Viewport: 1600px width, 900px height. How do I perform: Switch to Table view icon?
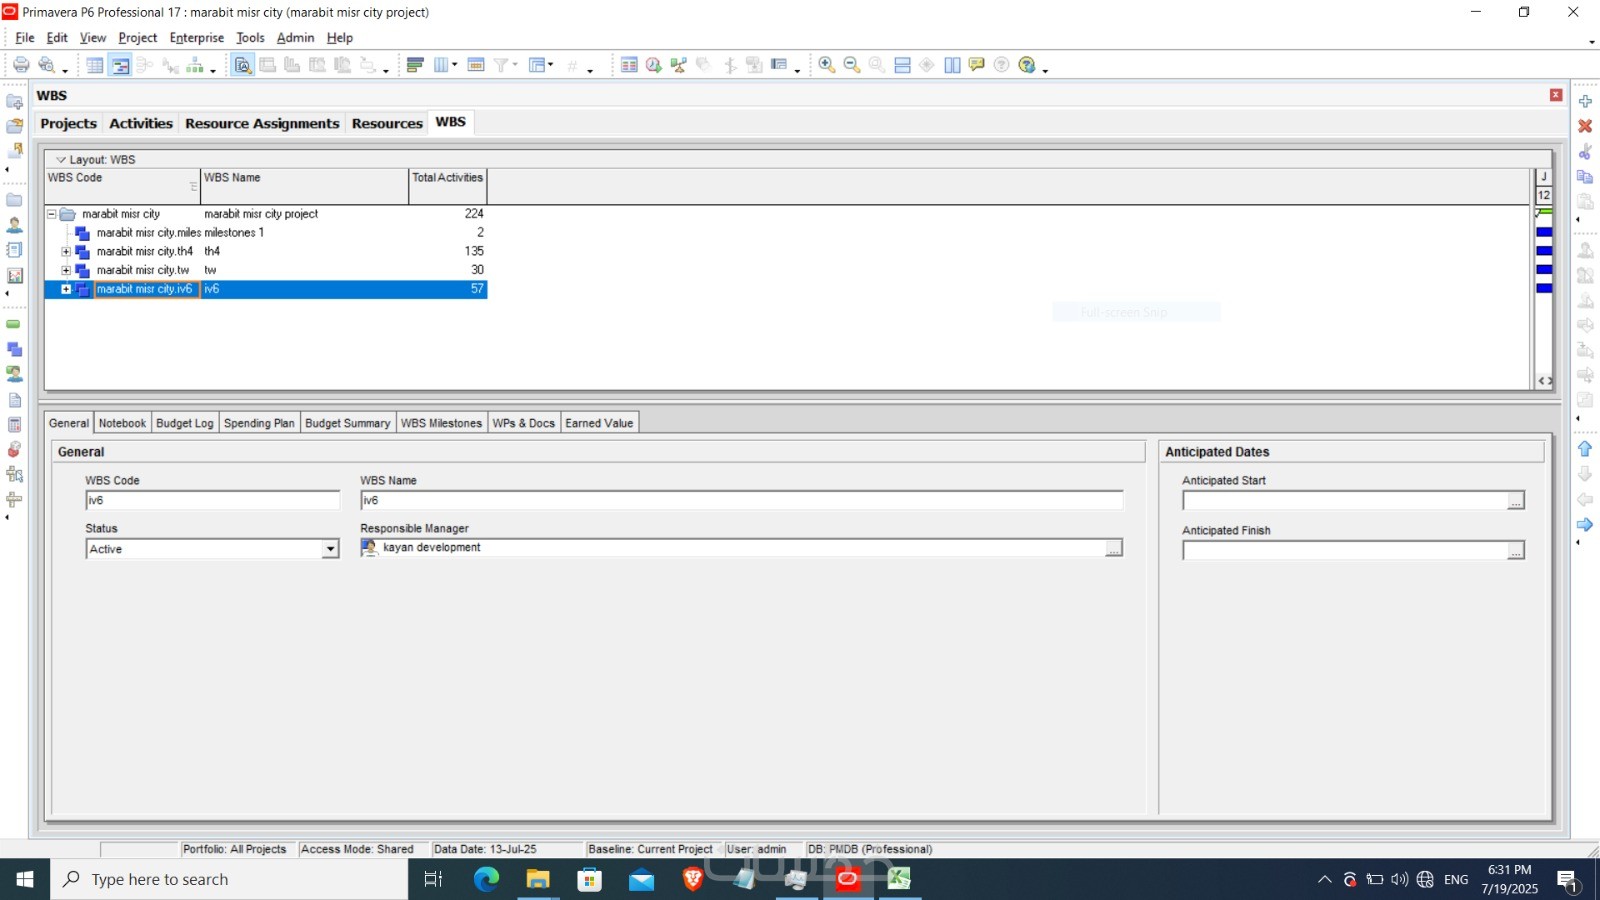95,65
